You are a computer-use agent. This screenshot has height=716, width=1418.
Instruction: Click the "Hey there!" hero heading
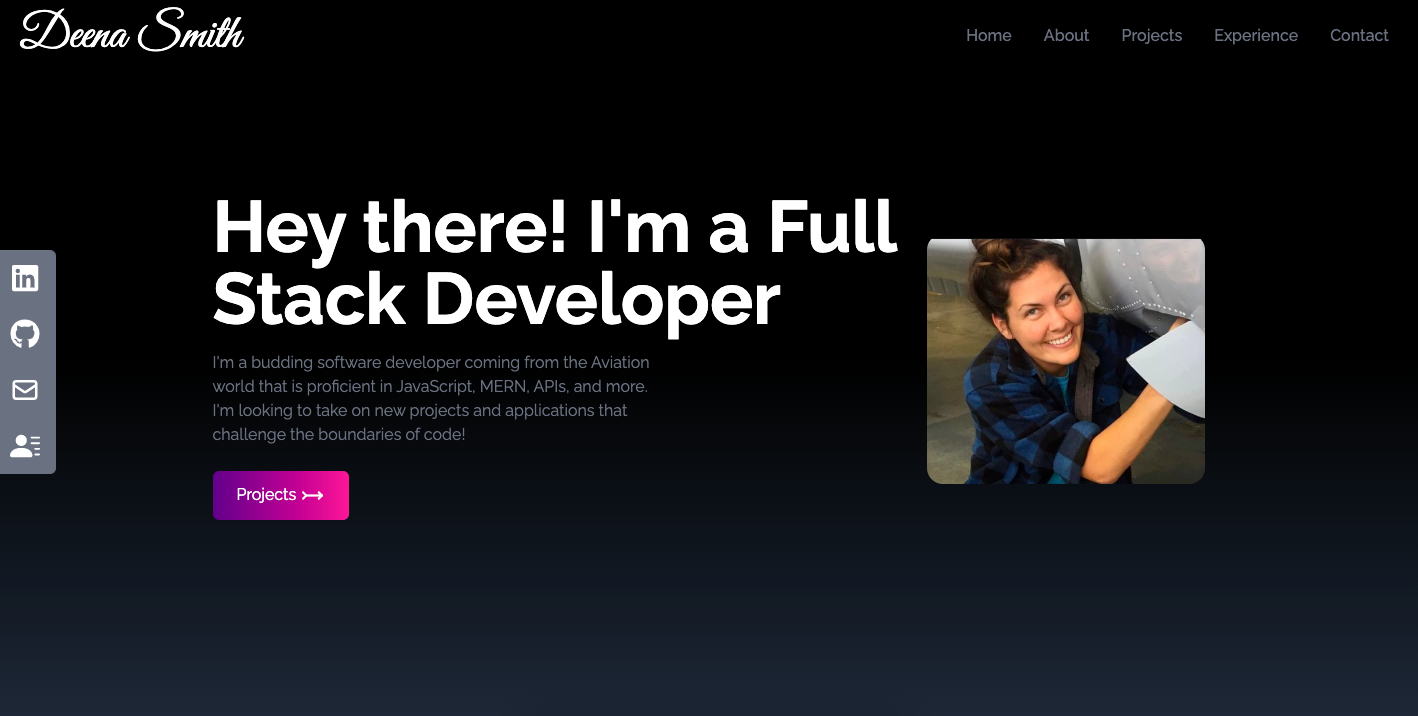[x=555, y=262]
